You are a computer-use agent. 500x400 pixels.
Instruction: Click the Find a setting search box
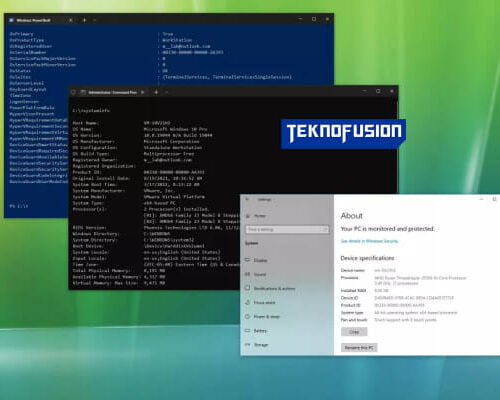tap(287, 229)
